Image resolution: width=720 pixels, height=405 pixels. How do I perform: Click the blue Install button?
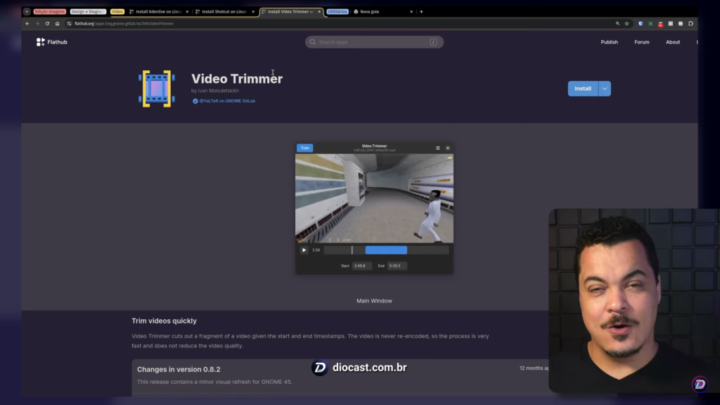(582, 88)
